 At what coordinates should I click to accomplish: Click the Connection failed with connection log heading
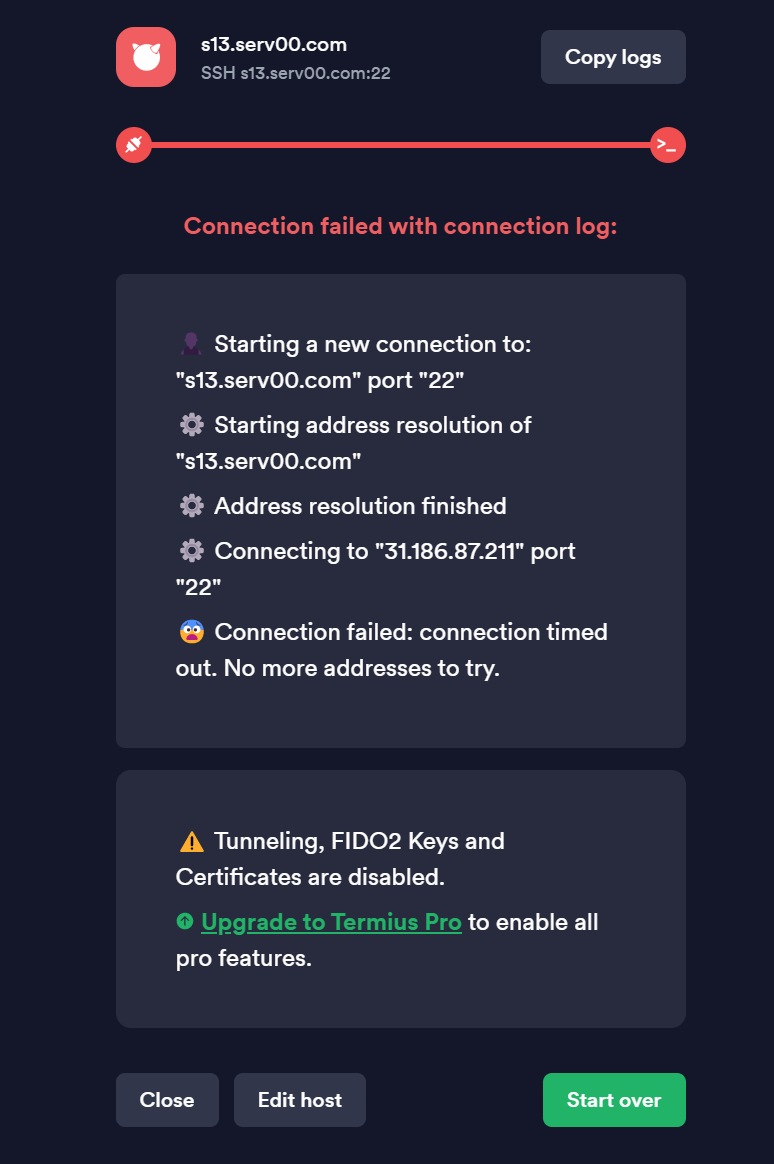(x=401, y=226)
